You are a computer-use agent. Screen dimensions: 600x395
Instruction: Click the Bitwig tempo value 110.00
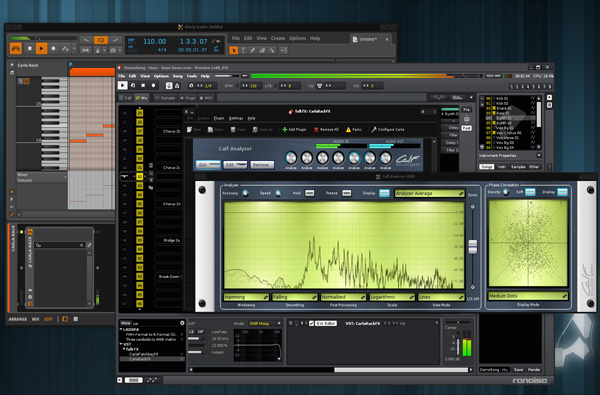pyautogui.click(x=155, y=41)
